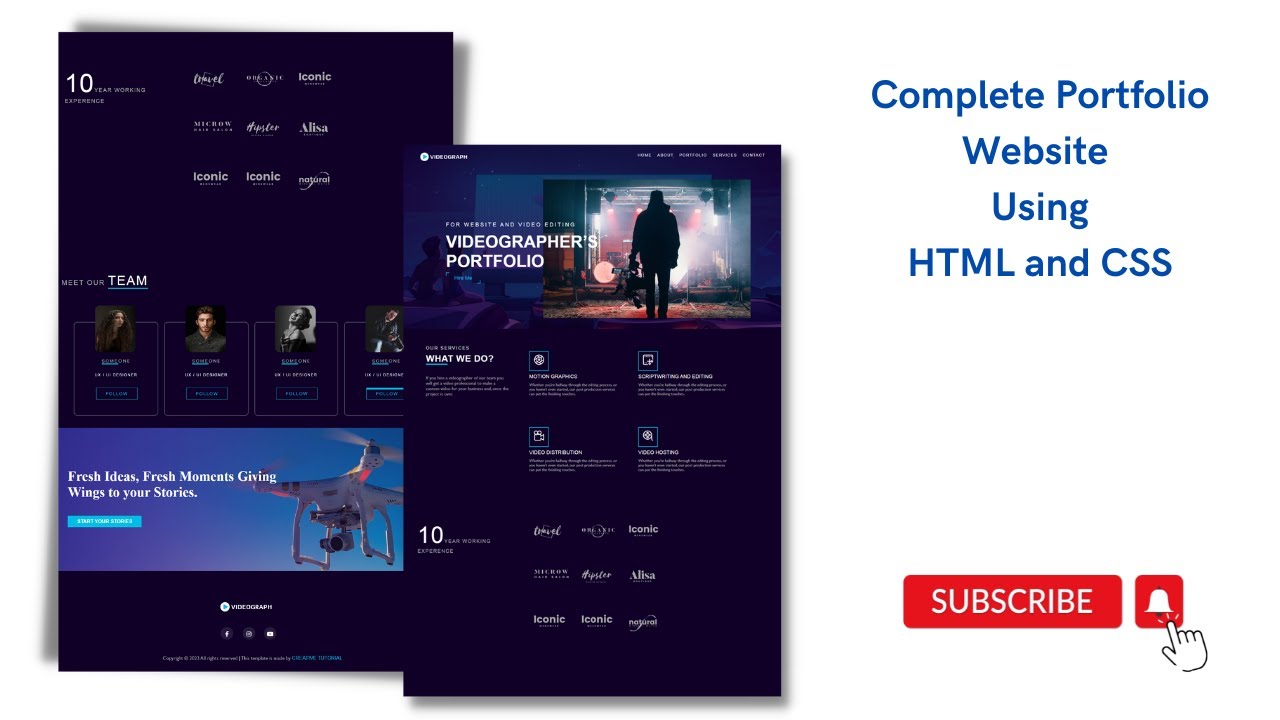The image size is (1280, 720).
Task: Click the MOTION GRAPHICS service title
Action: [553, 377]
